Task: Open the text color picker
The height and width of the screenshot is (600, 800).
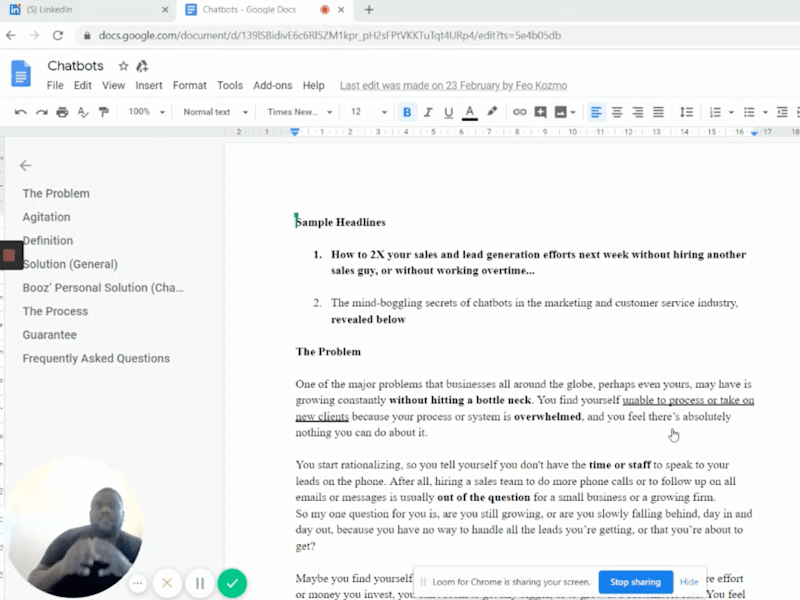Action: pos(469,112)
